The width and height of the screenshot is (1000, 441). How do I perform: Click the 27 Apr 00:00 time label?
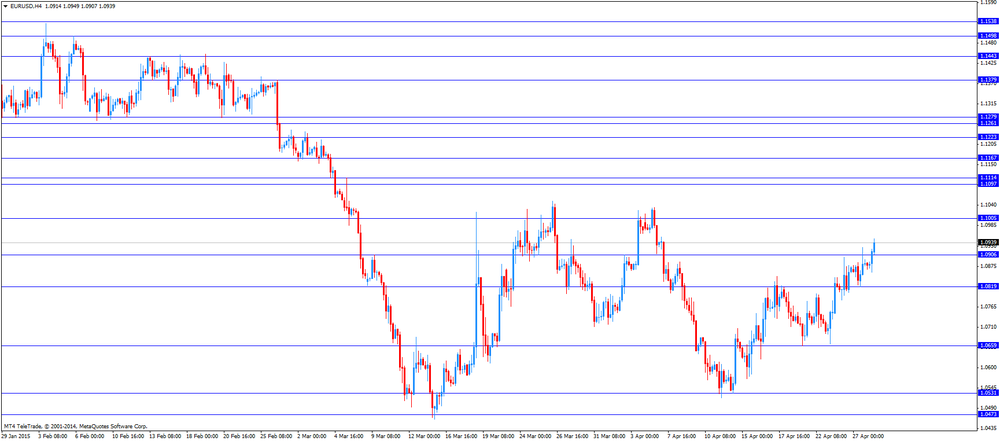pos(869,436)
